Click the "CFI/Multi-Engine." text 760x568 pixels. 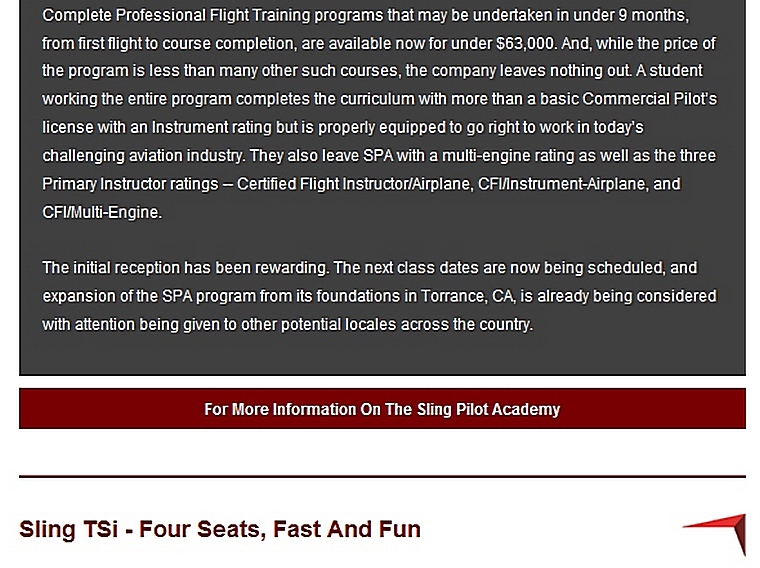point(102,212)
